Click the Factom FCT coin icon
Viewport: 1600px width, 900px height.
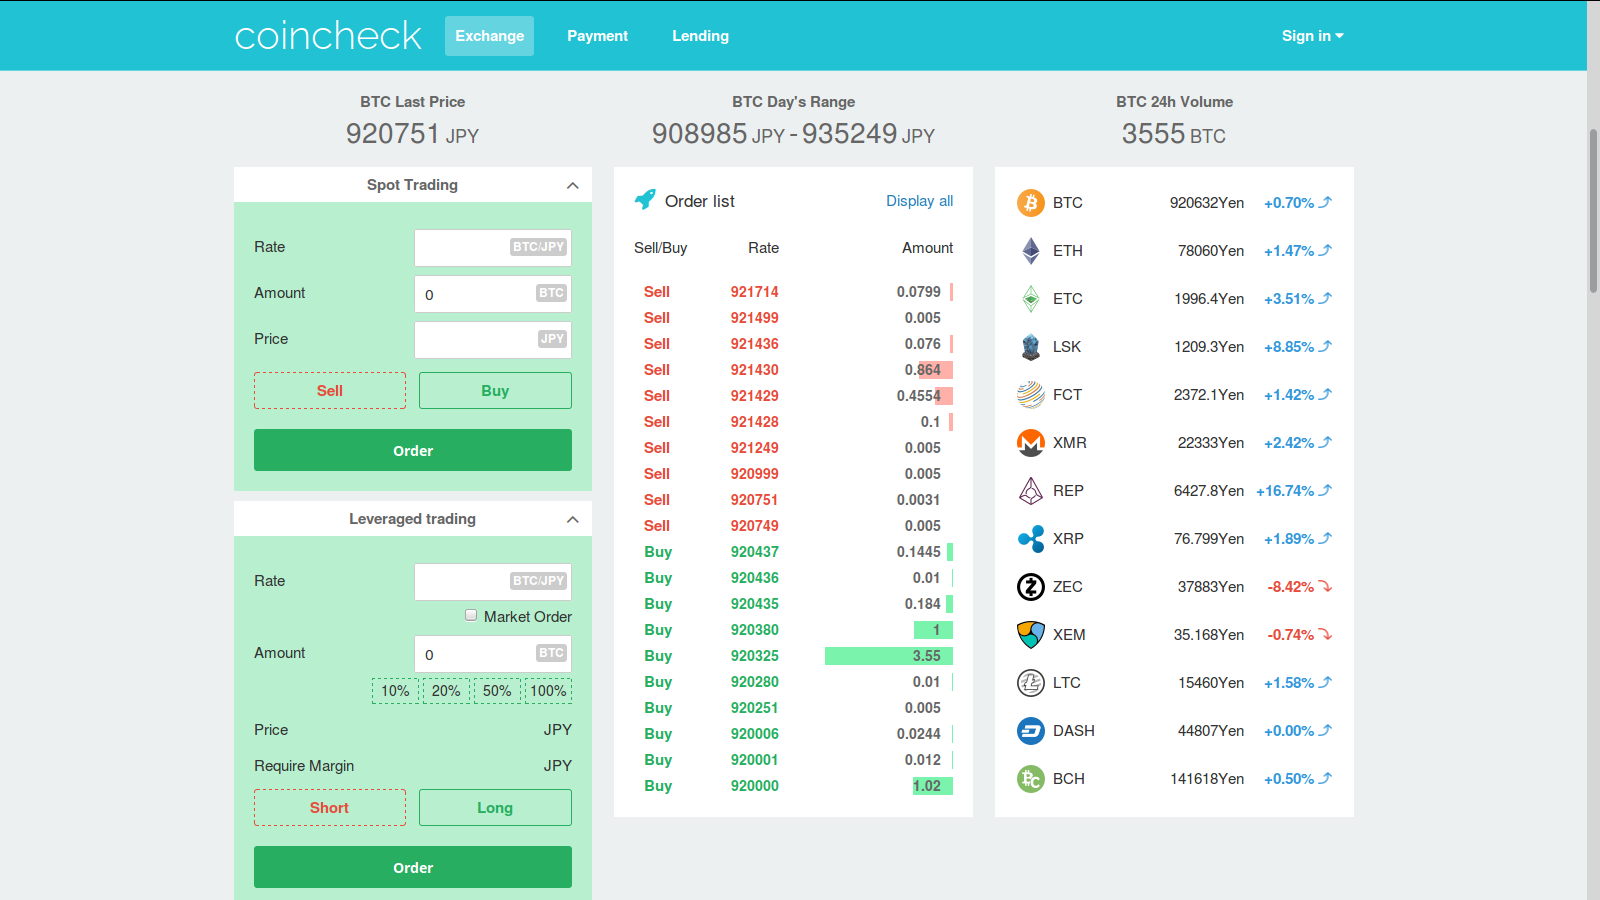point(1030,395)
